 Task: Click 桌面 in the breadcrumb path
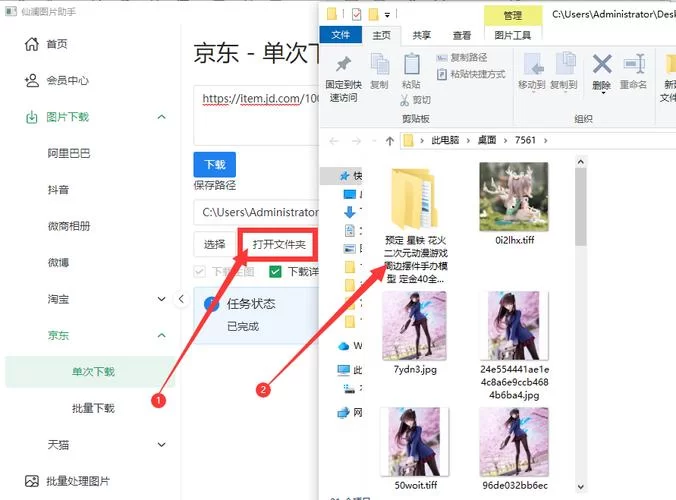coord(487,141)
